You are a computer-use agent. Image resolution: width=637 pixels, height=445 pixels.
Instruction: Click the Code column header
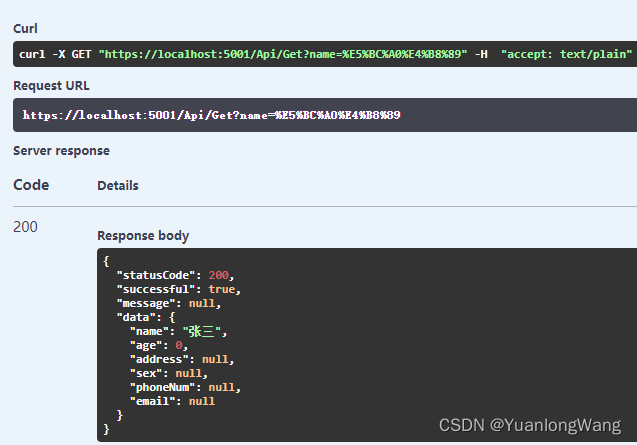point(31,185)
